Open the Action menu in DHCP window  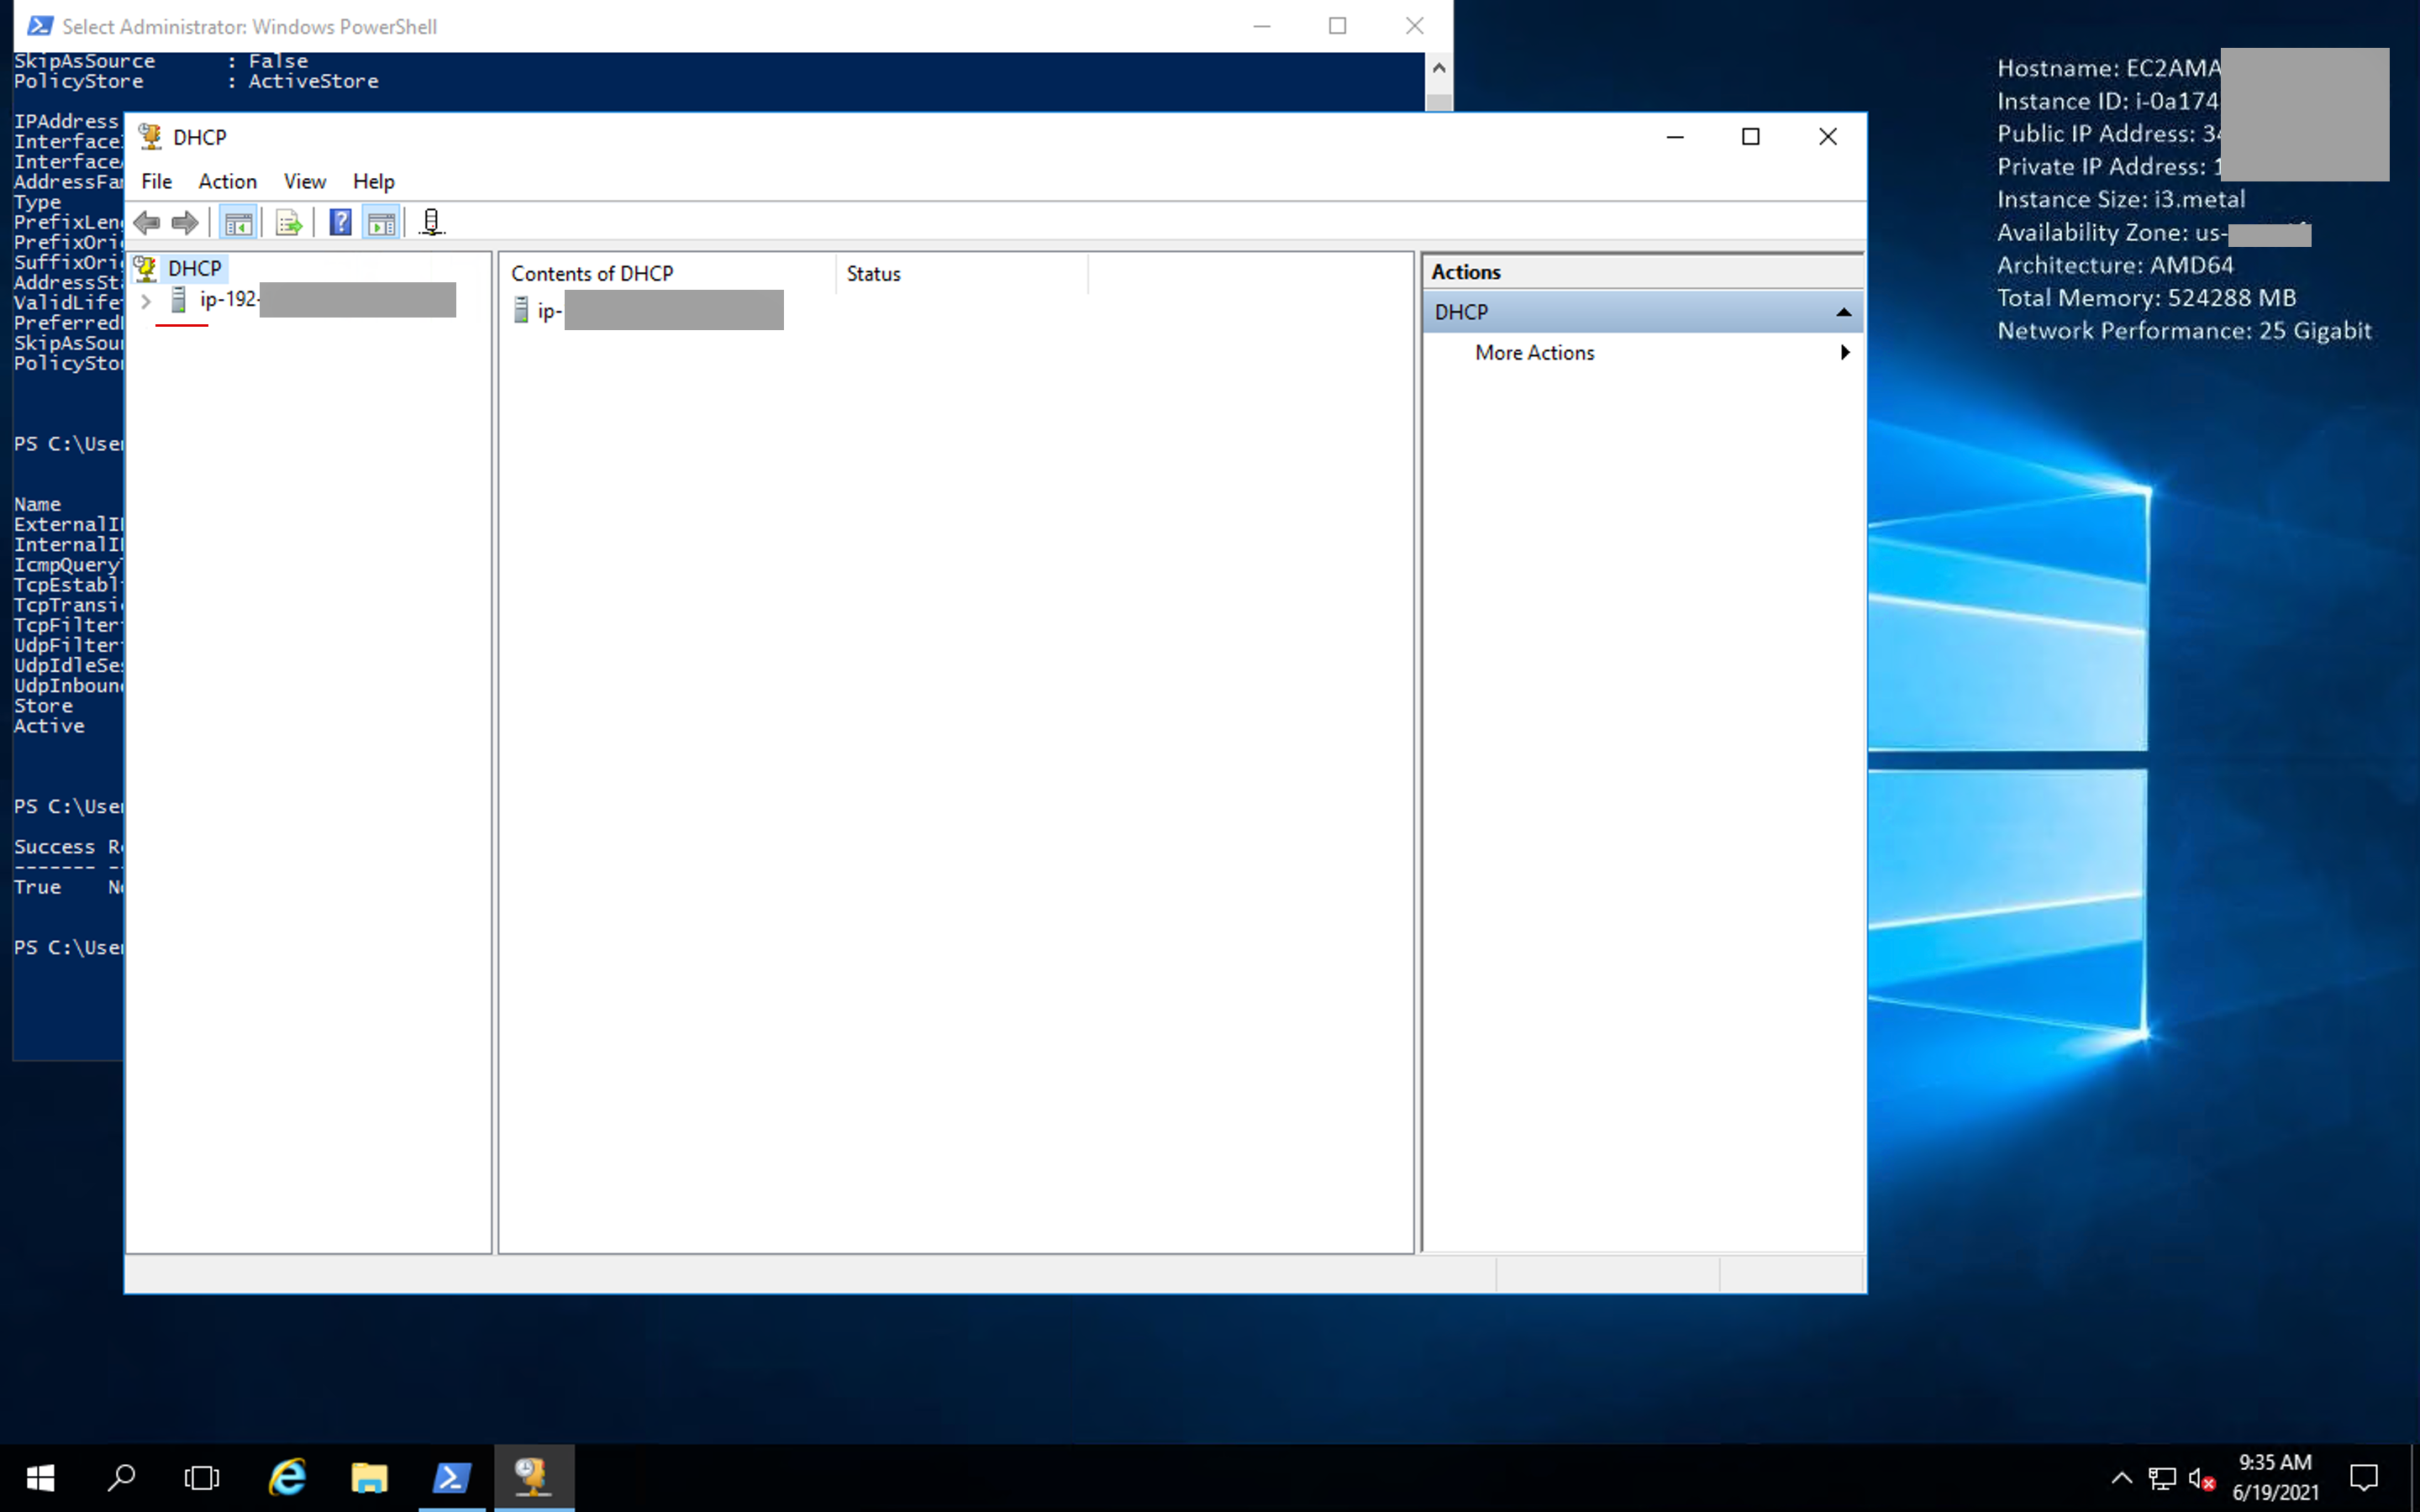pyautogui.click(x=228, y=181)
